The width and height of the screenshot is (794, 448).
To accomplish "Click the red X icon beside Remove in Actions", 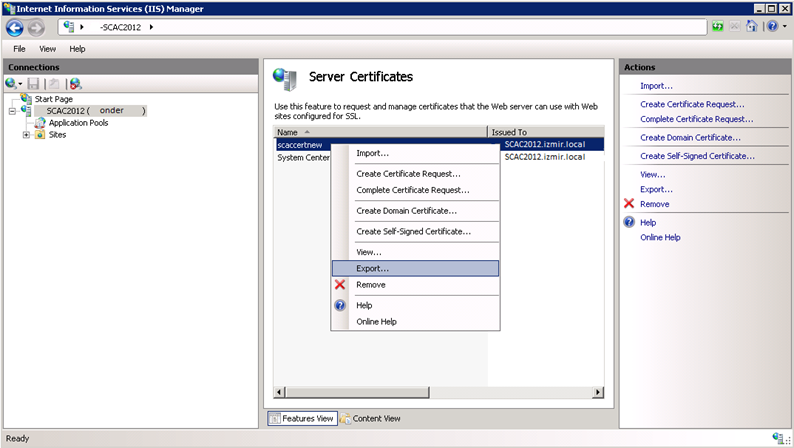I will click(629, 203).
